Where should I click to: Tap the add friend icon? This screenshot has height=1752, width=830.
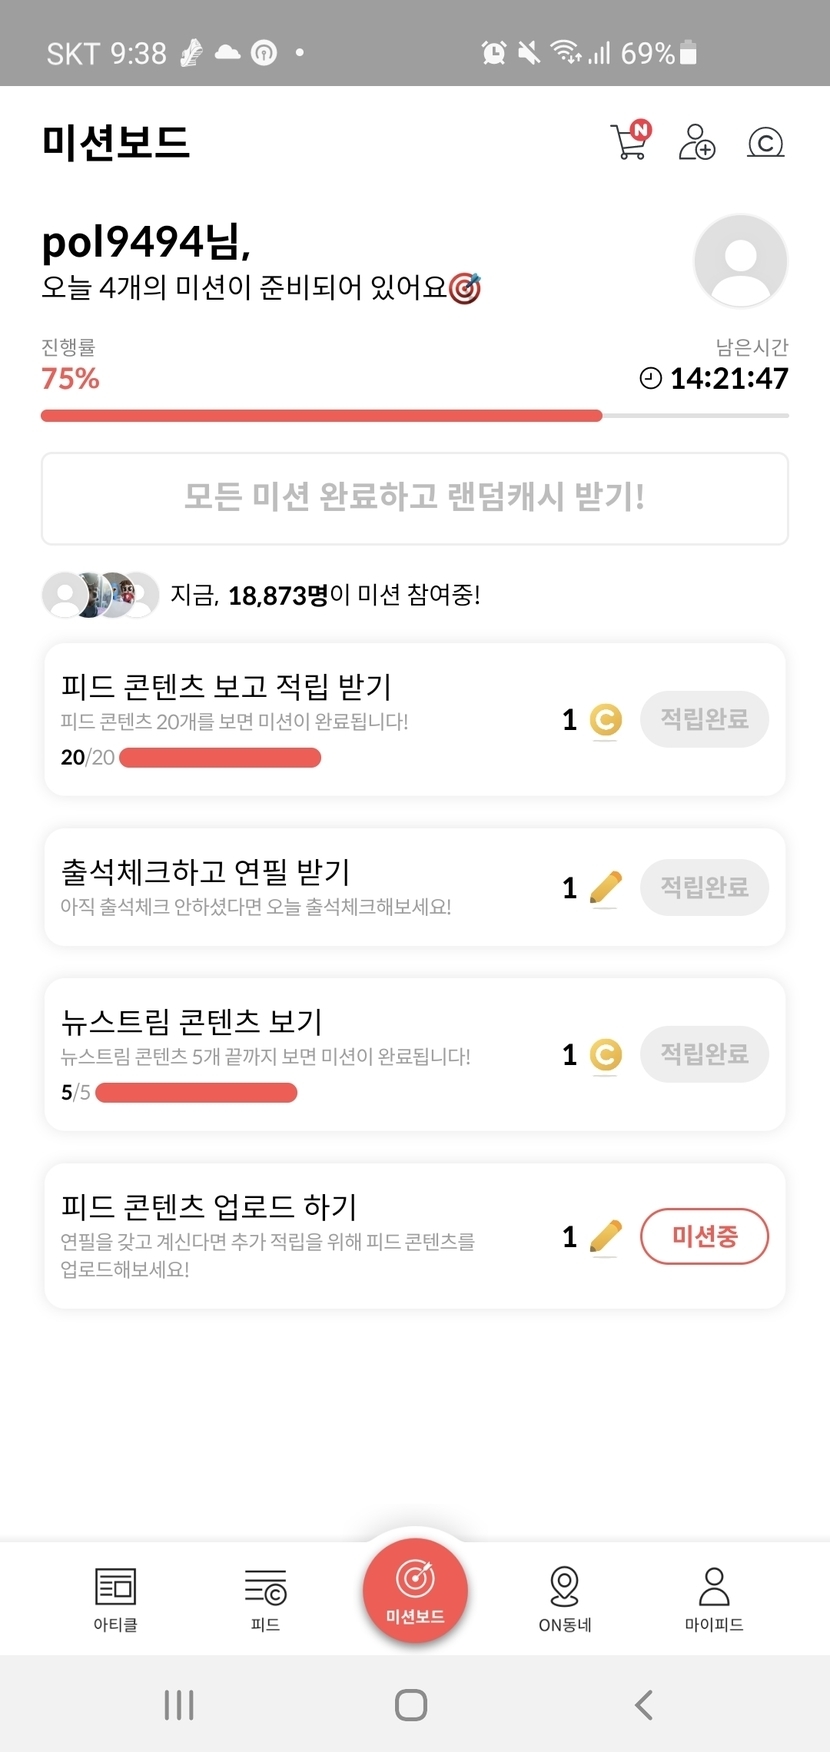coord(696,142)
